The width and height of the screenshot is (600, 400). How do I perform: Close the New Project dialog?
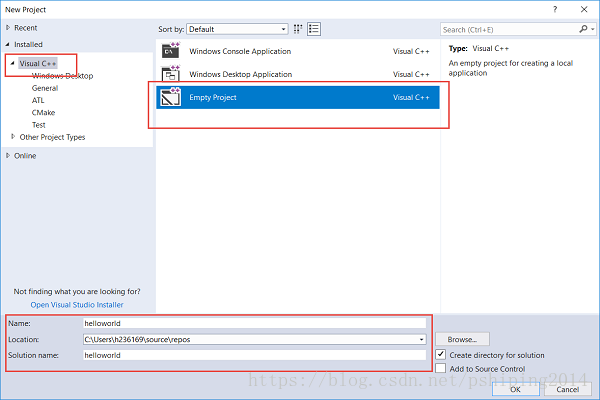[x=584, y=10]
